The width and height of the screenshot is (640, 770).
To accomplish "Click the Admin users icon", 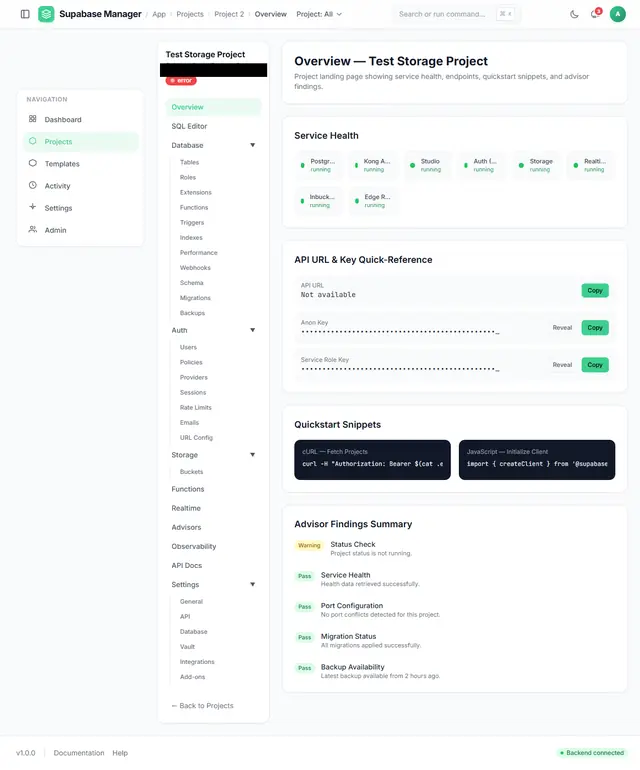I will (32, 229).
